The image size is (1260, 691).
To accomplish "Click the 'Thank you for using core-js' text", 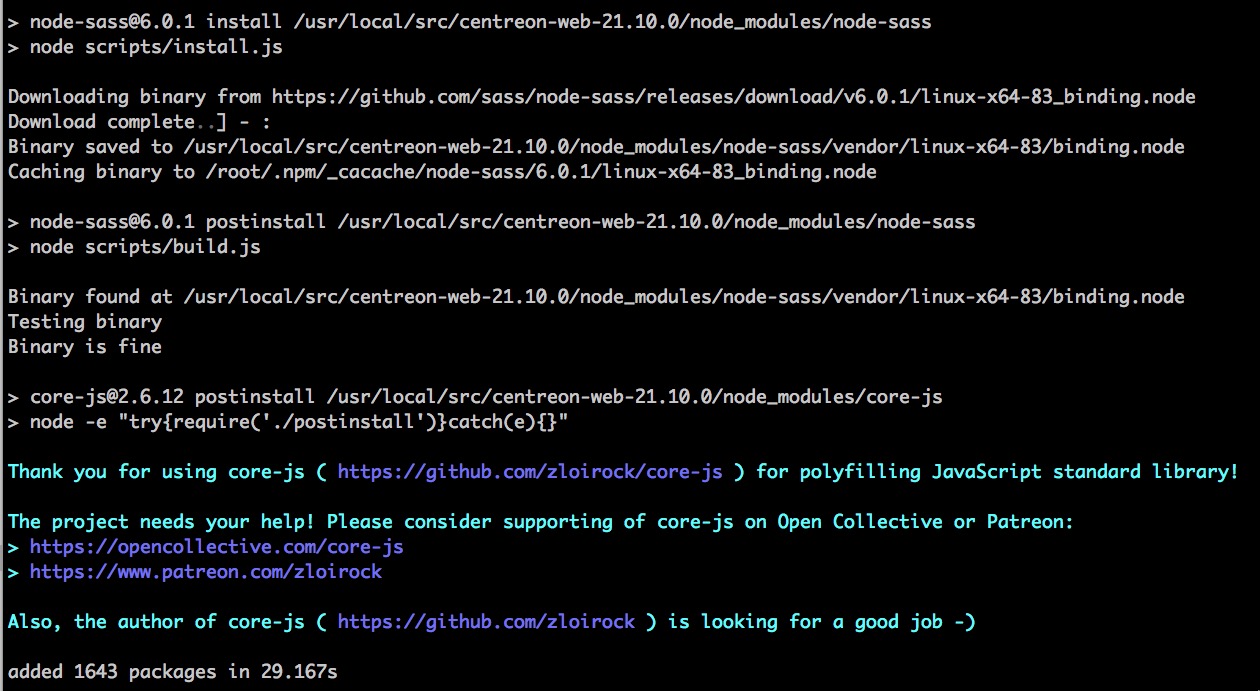I will tap(160, 472).
